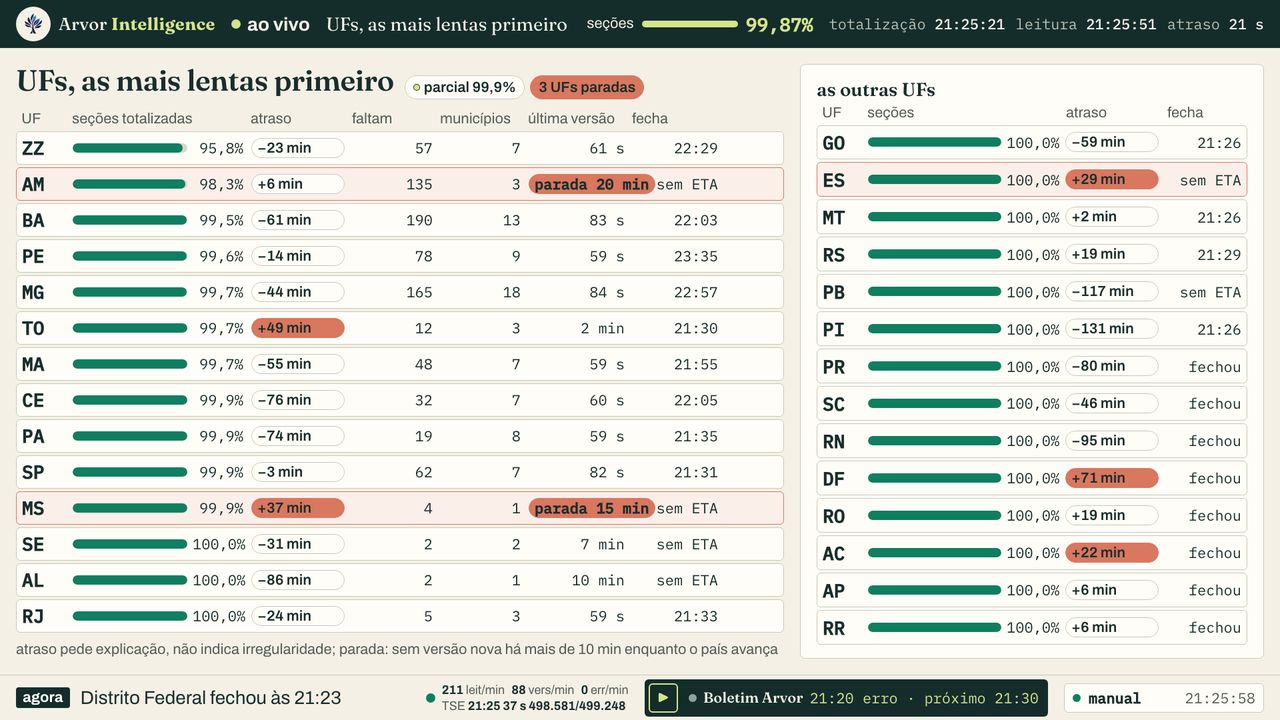Viewport: 1280px width, 720px height.
Task: Click the GO row in outras UFs
Action: (1032, 143)
